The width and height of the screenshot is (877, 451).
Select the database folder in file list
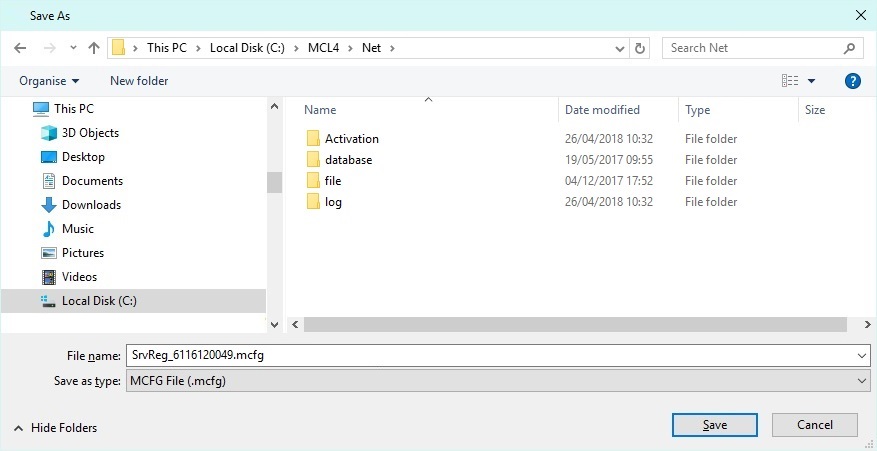(348, 160)
